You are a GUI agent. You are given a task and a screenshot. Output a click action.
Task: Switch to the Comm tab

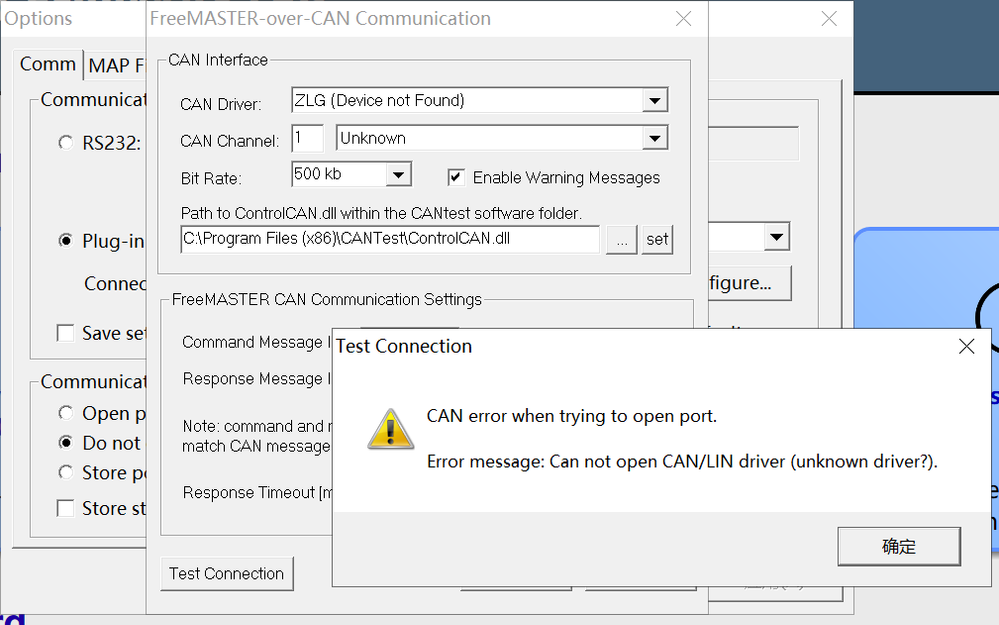click(47, 64)
